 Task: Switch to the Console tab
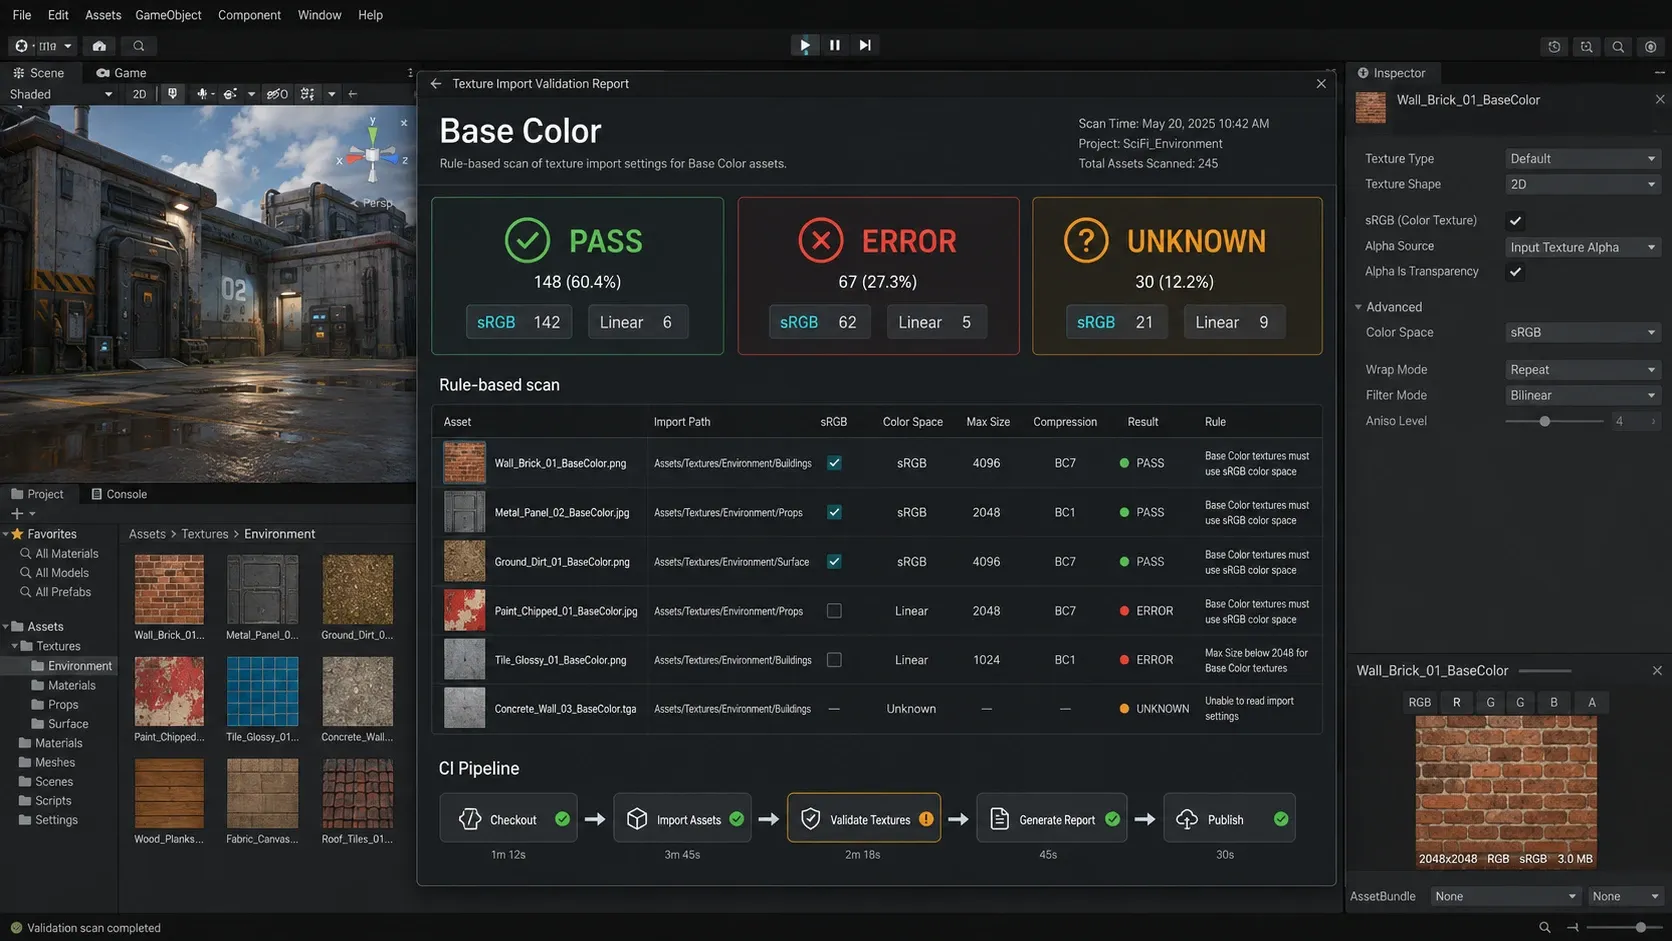pyautogui.click(x=119, y=494)
